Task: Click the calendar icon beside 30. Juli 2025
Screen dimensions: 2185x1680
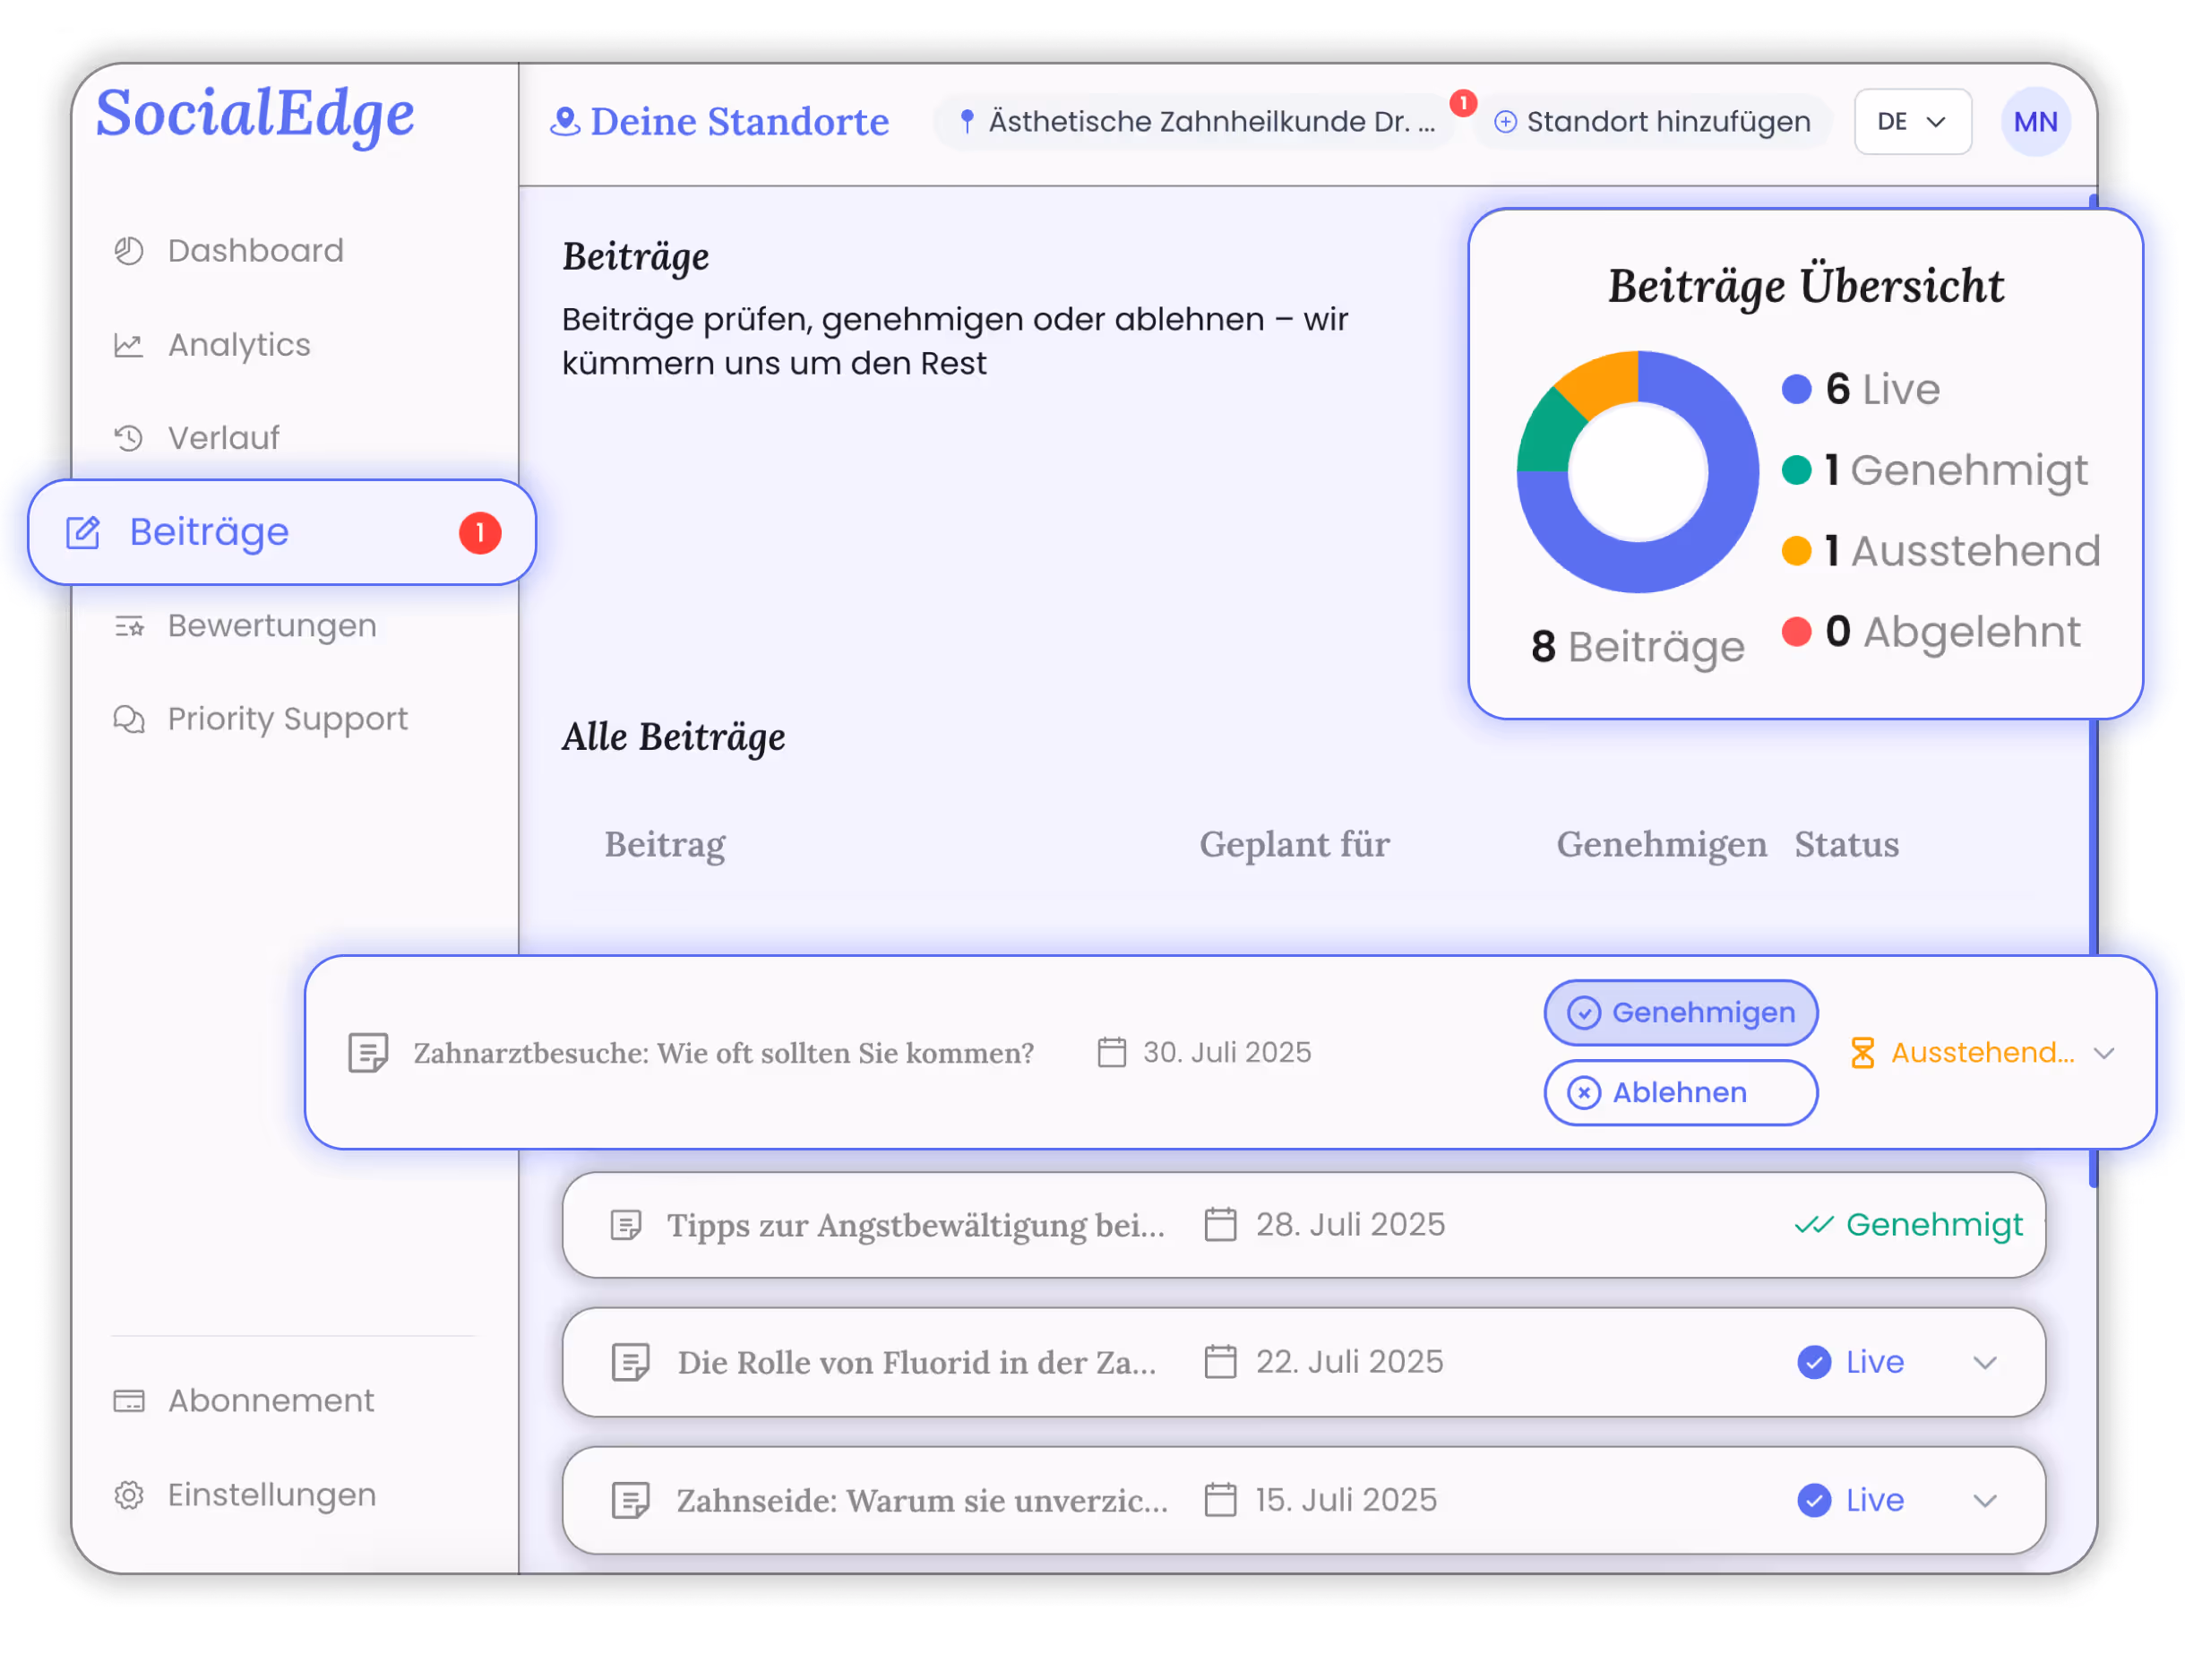Action: tap(1111, 1052)
